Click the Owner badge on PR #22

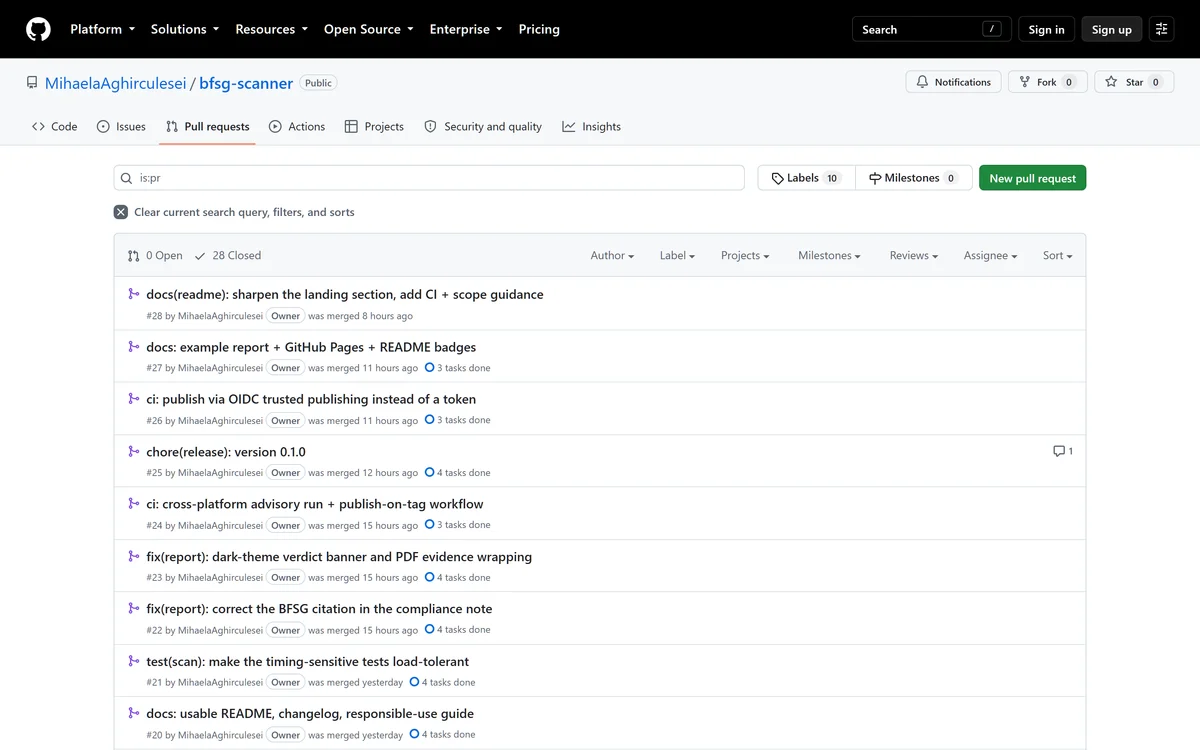285,630
